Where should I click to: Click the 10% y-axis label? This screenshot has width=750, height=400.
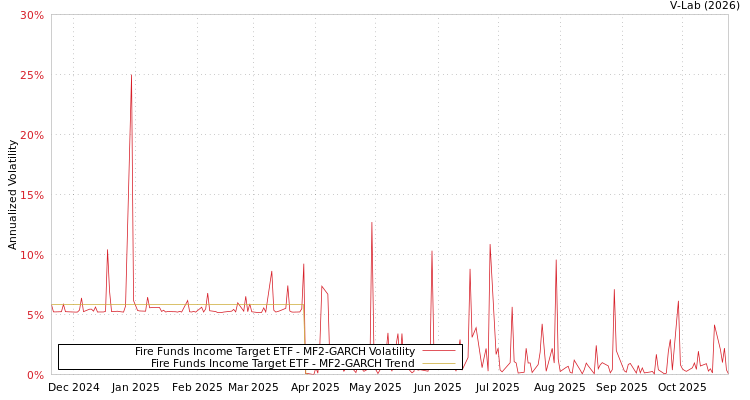(x=32, y=256)
